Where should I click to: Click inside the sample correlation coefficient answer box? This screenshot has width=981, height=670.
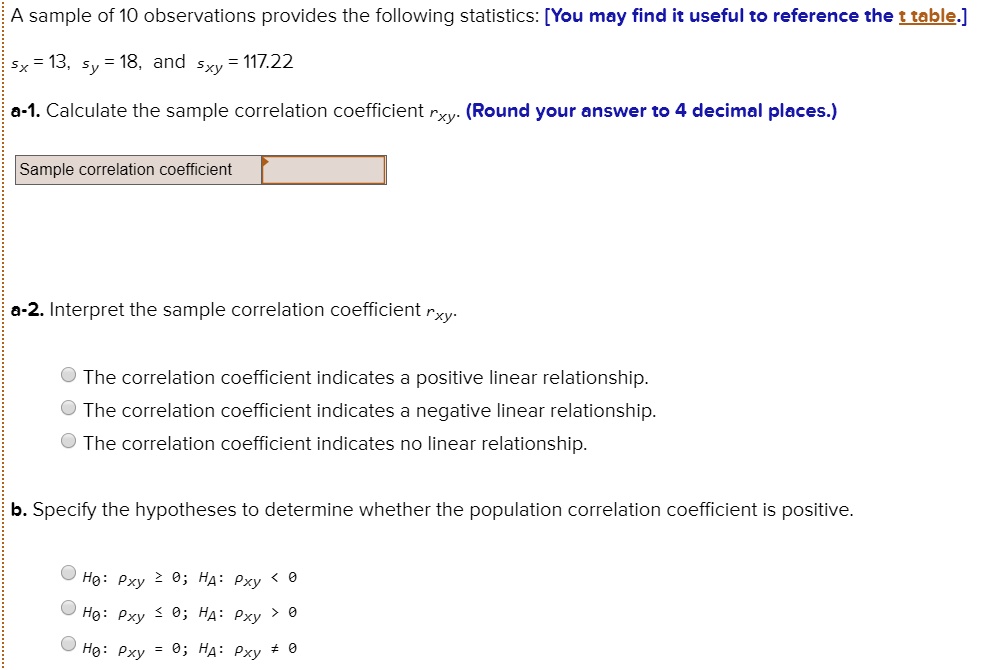322,169
